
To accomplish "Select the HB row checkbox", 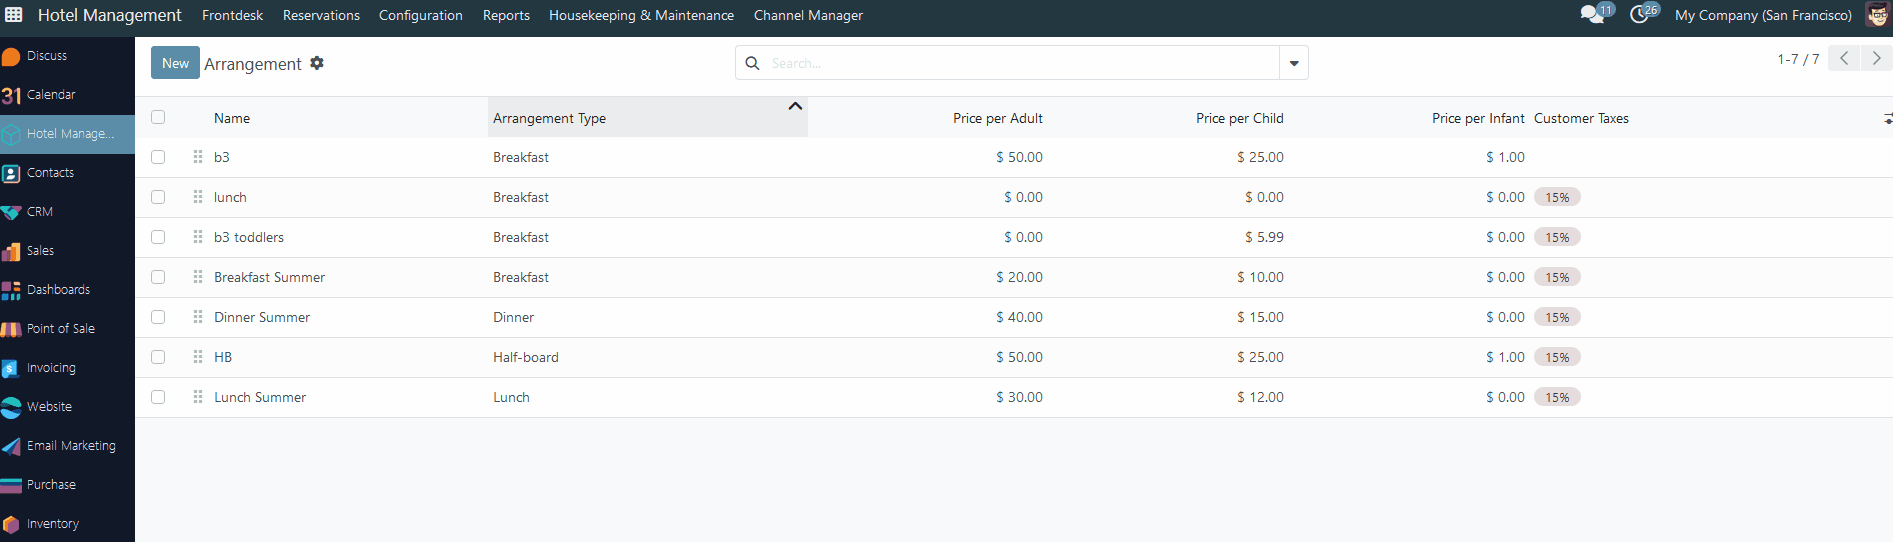I will 158,357.
